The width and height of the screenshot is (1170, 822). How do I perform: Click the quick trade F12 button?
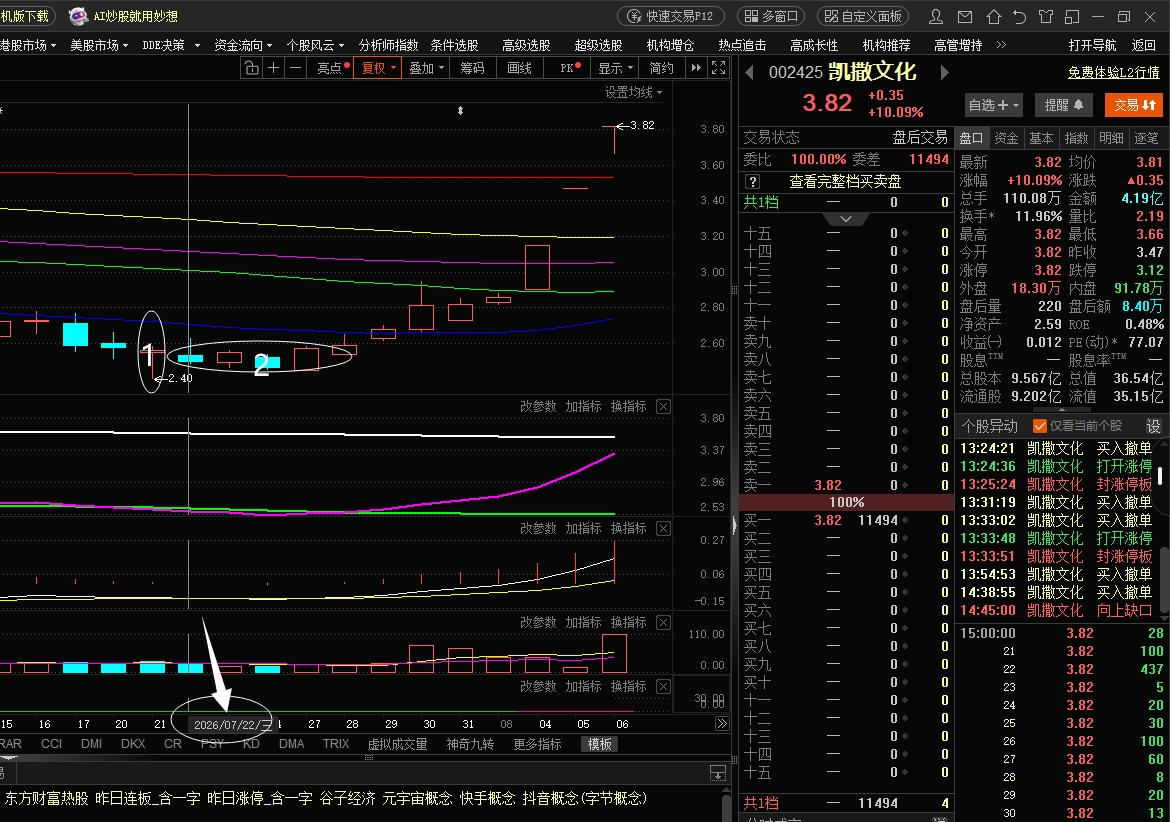670,16
